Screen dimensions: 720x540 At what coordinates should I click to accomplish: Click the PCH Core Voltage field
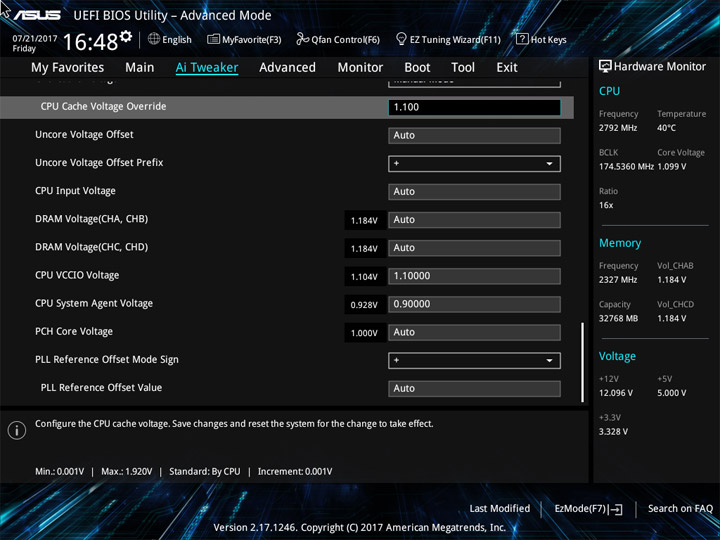[474, 332]
